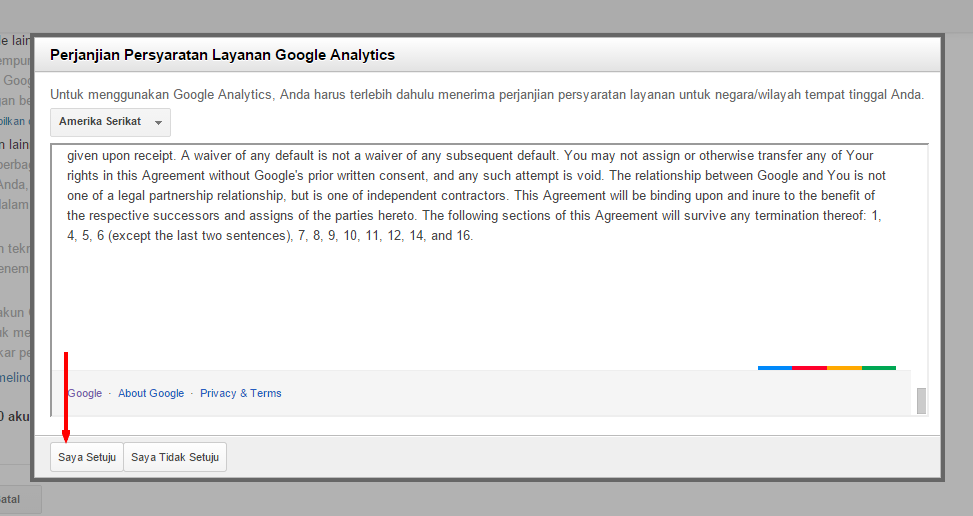Screen dimensions: 973x516
Task: Open the About Google link
Action: pyautogui.click(x=151, y=393)
